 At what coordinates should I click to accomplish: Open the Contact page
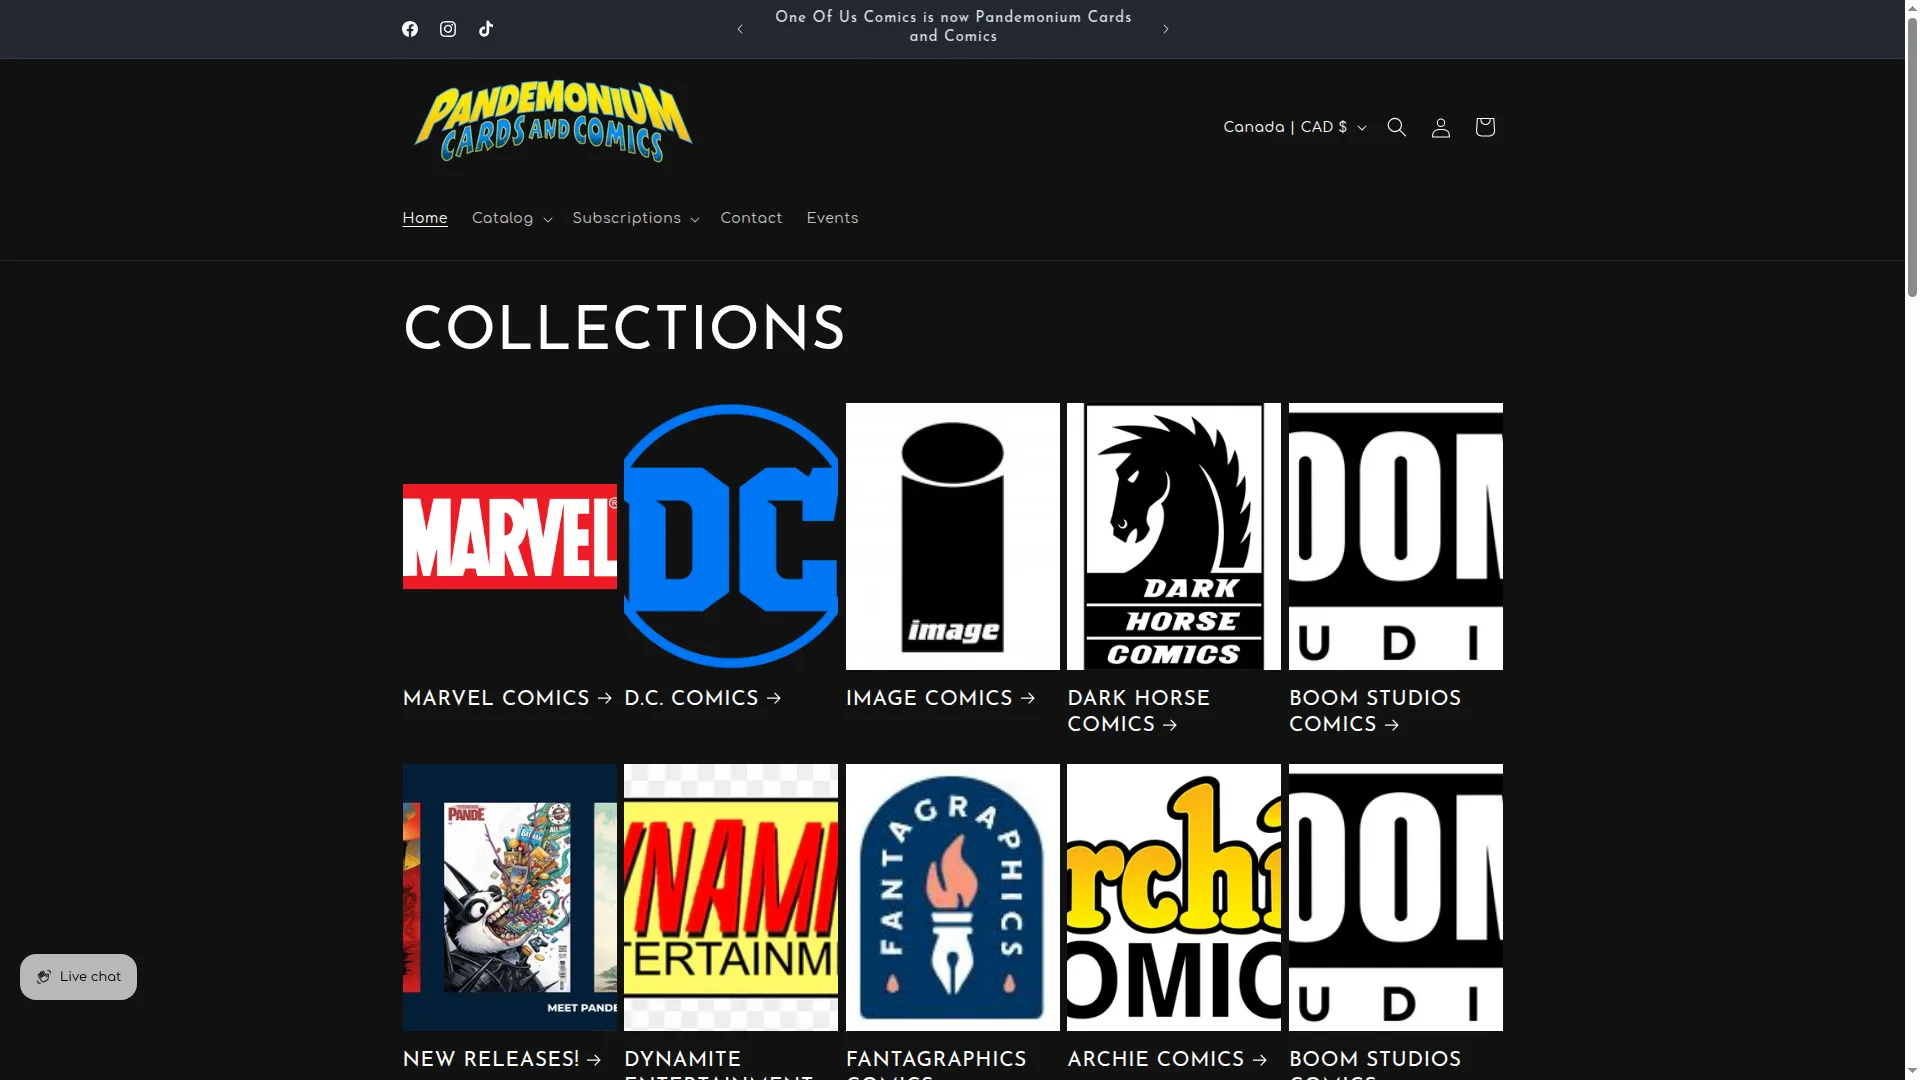(751, 218)
